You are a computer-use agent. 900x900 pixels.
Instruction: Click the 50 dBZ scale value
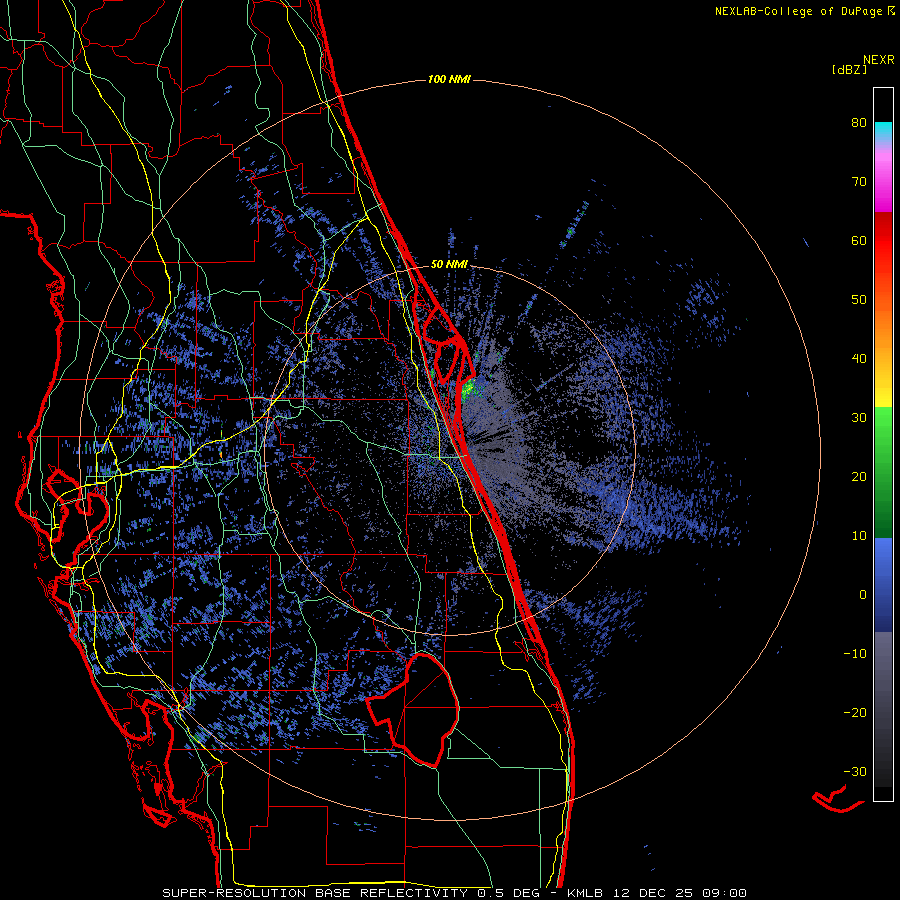pos(859,300)
